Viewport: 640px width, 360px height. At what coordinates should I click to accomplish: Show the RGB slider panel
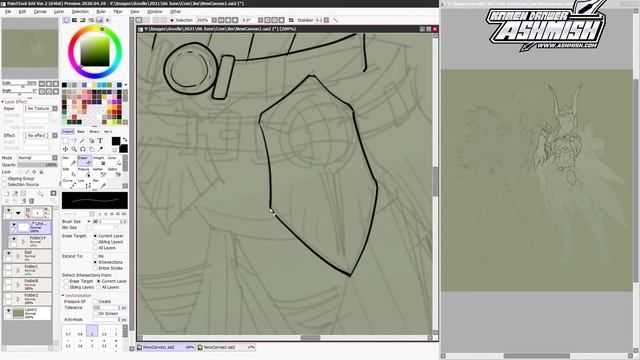74,20
